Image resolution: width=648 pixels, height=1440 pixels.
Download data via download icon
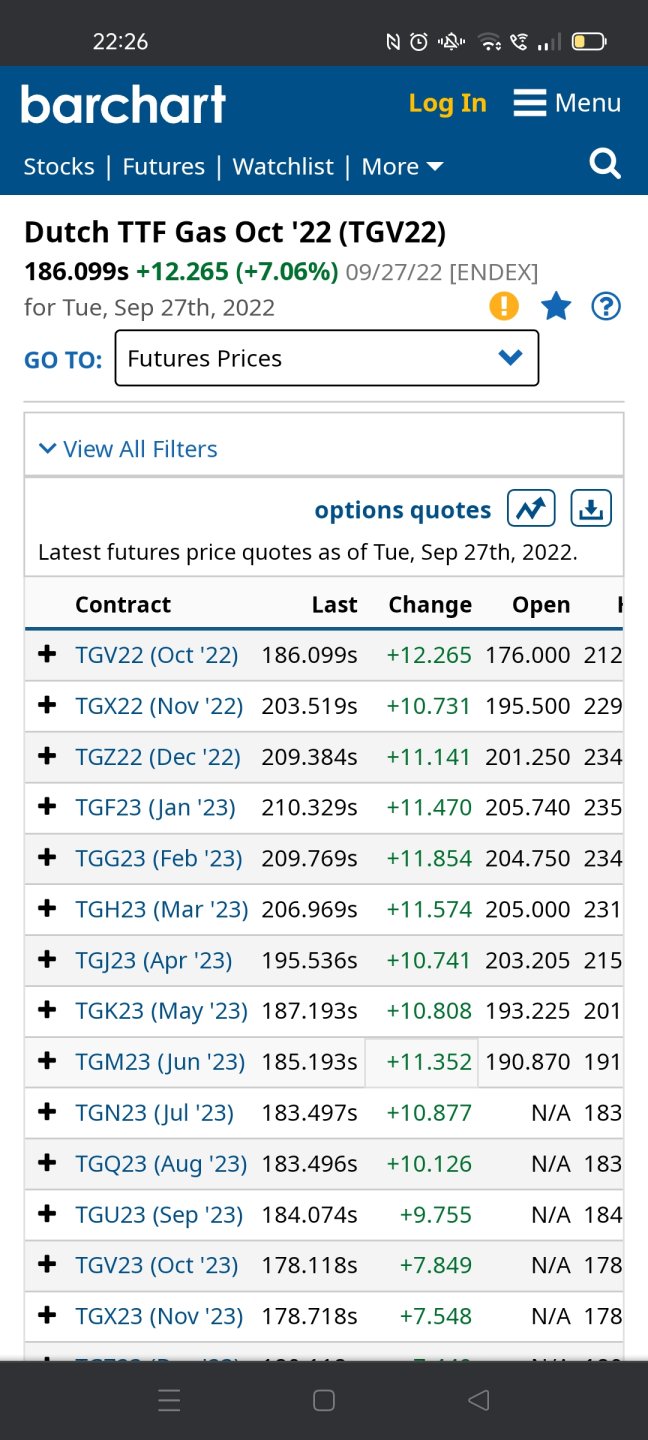591,509
